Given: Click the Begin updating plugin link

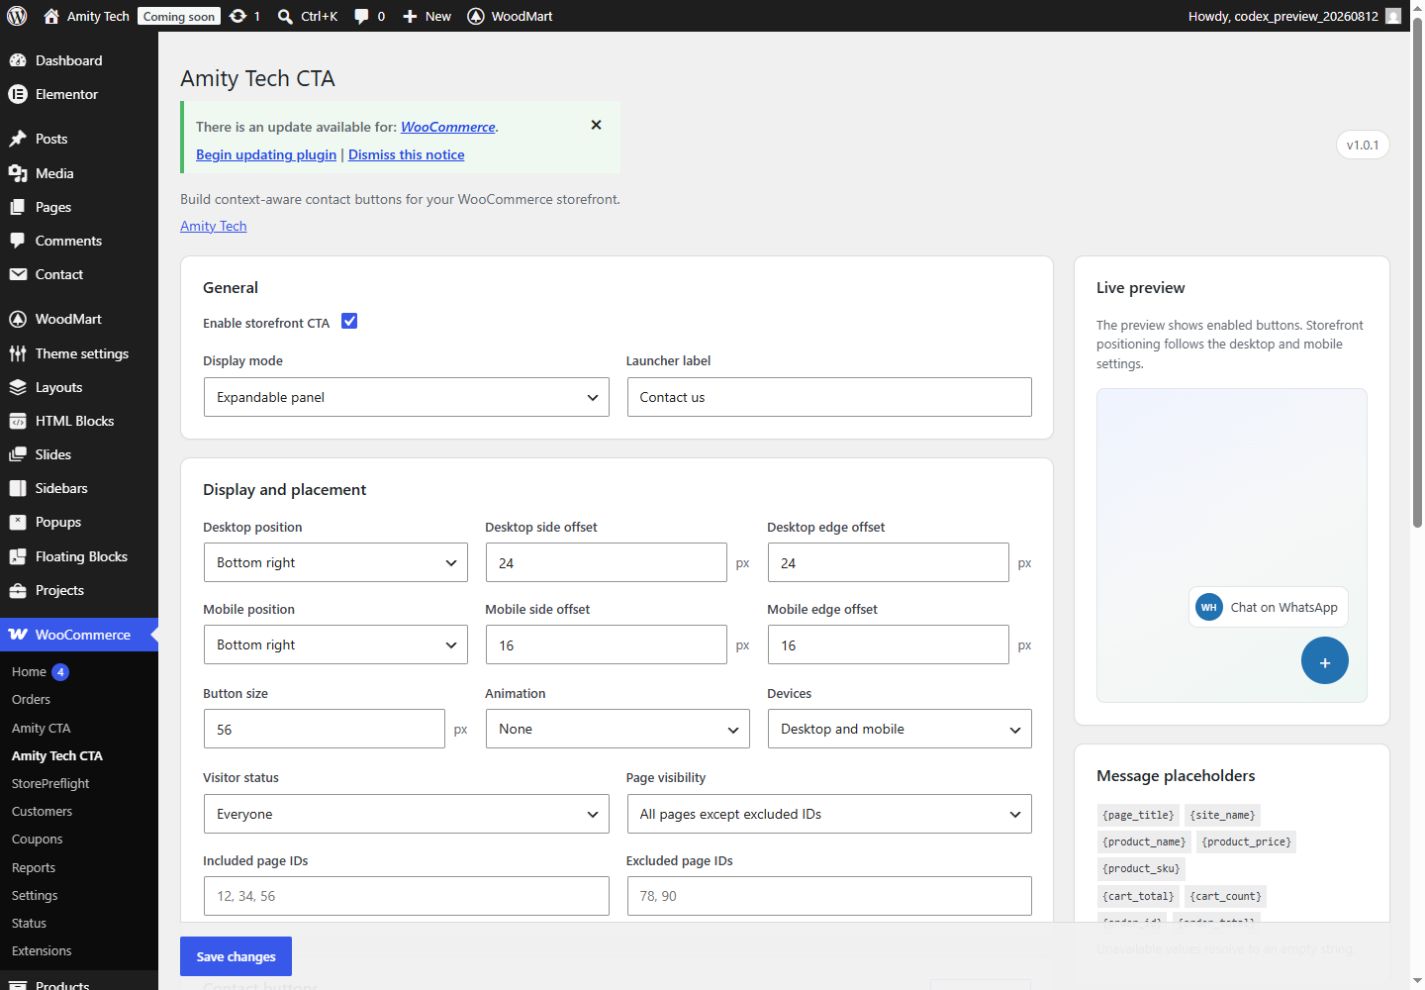Looking at the screenshot, I should pyautogui.click(x=266, y=155).
